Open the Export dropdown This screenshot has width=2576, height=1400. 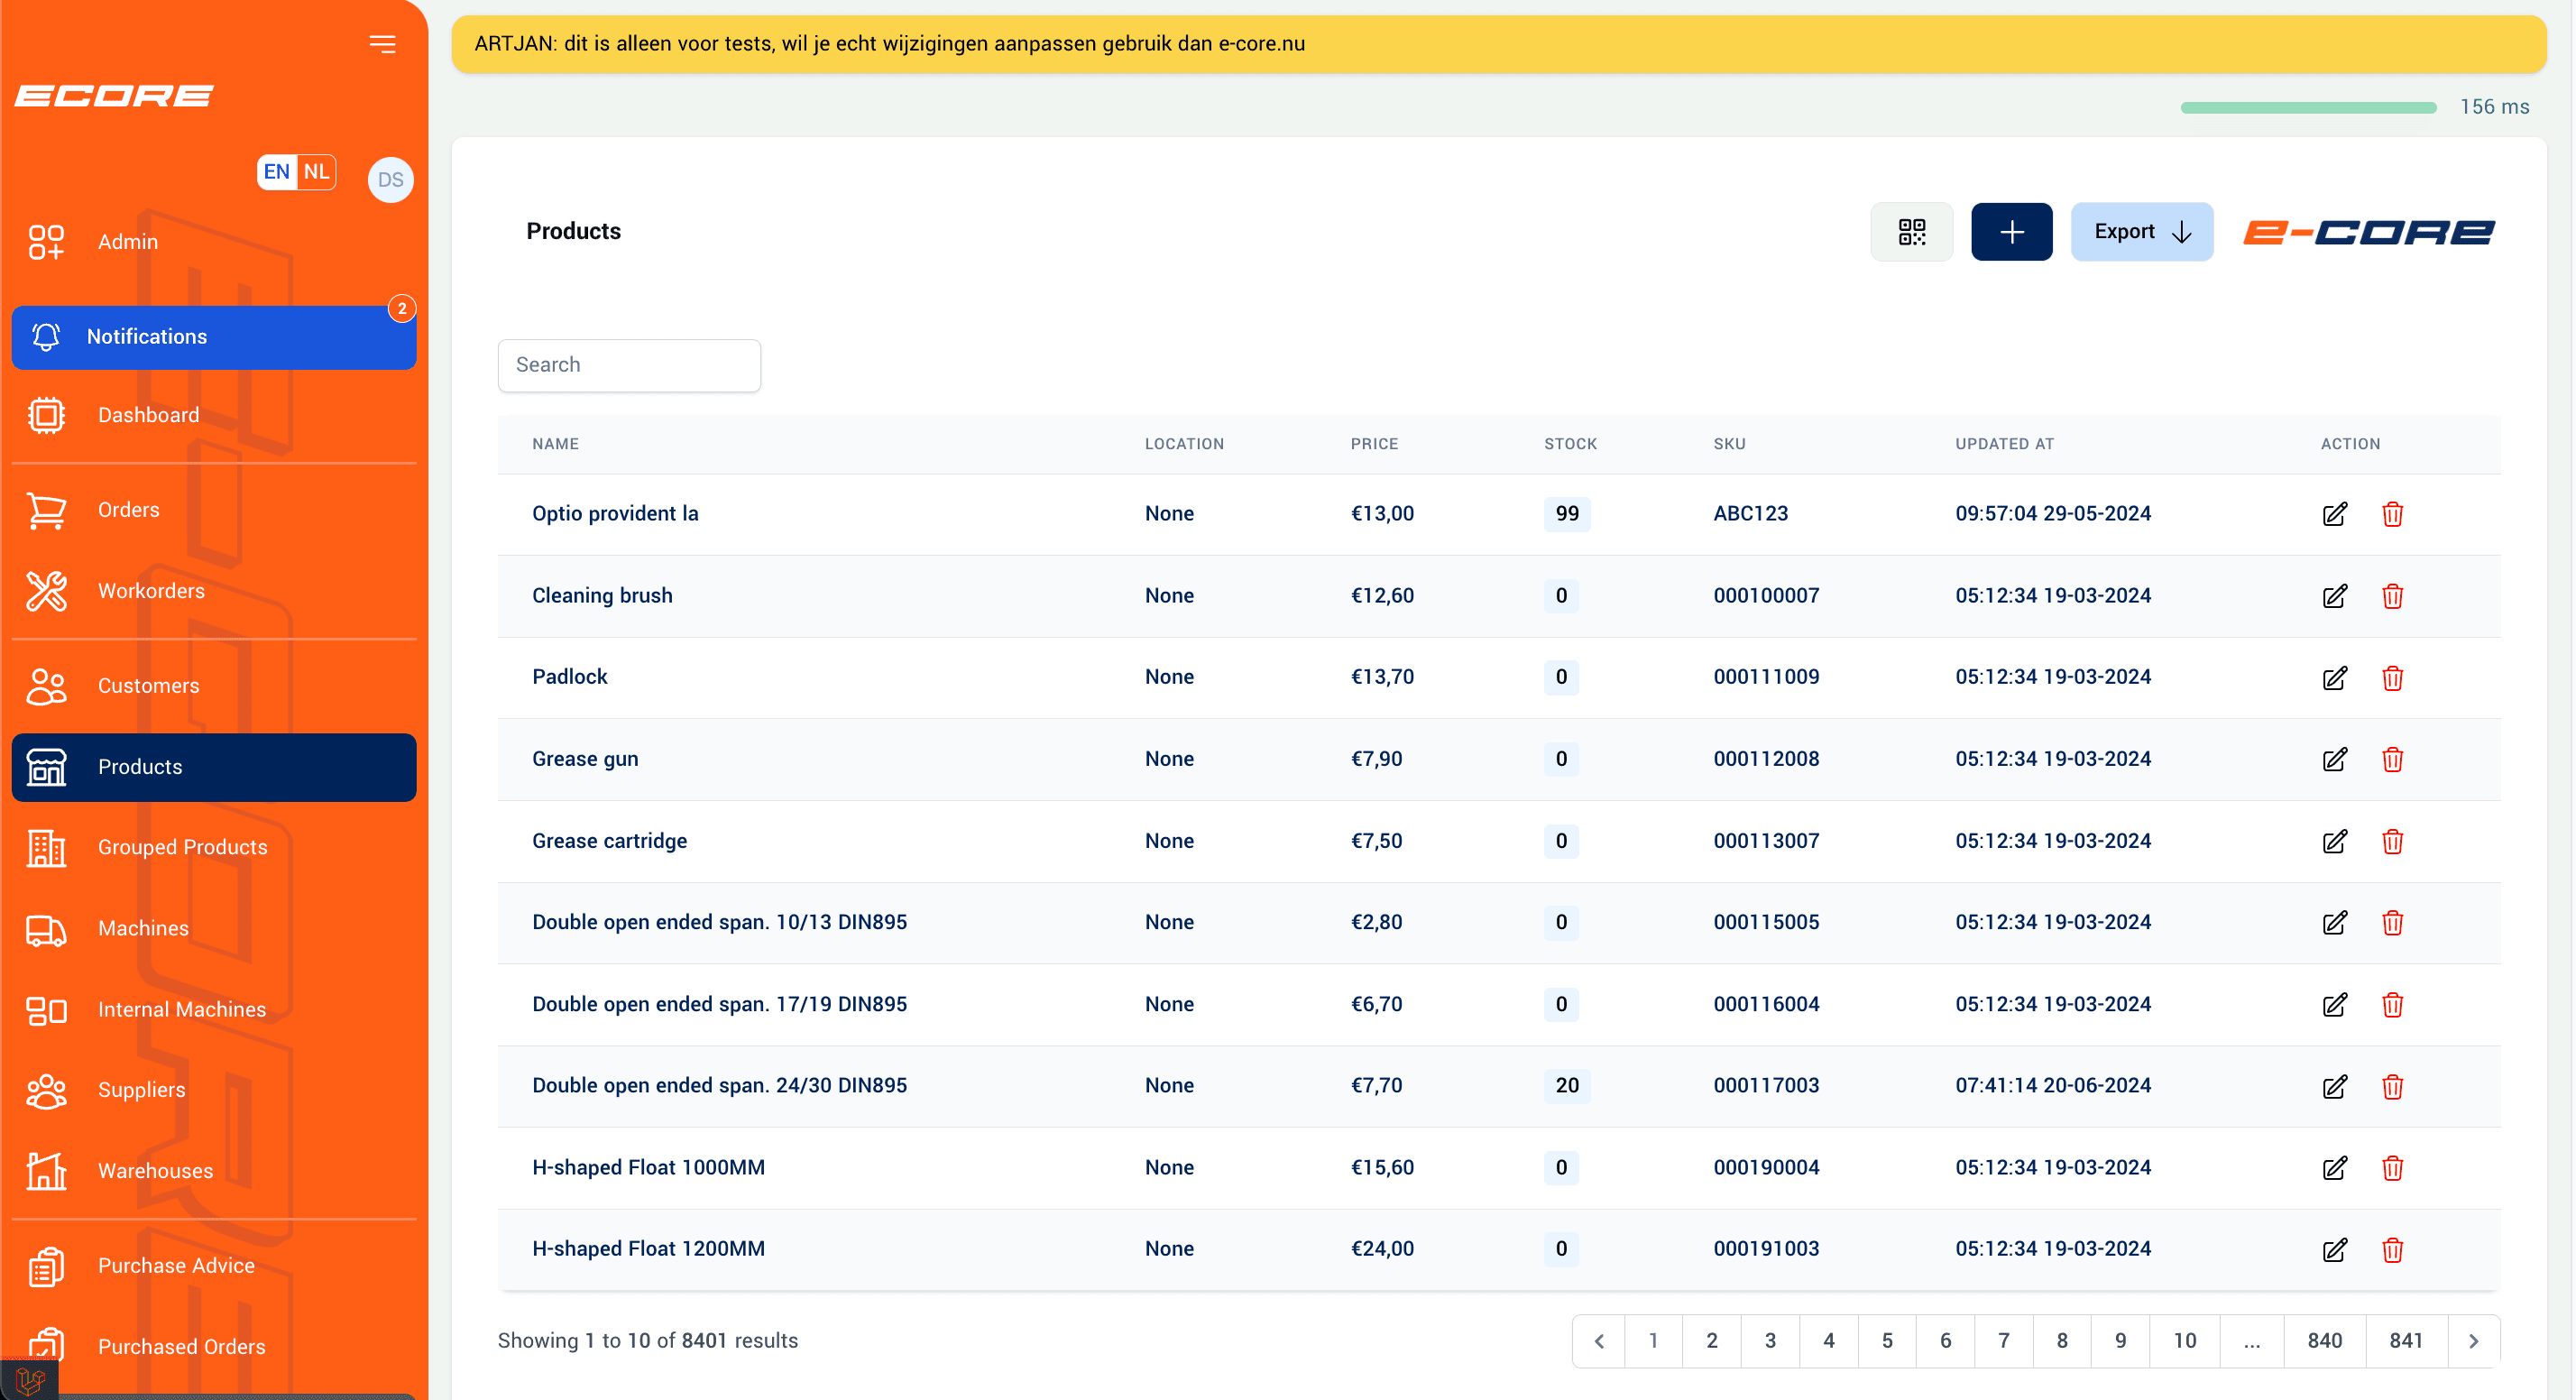(2141, 232)
